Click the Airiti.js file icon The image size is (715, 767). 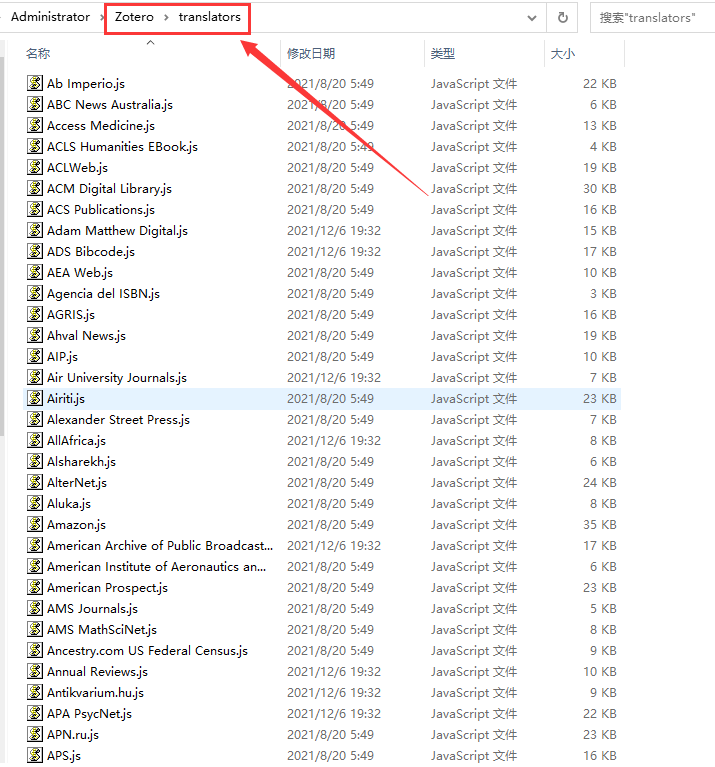35,399
